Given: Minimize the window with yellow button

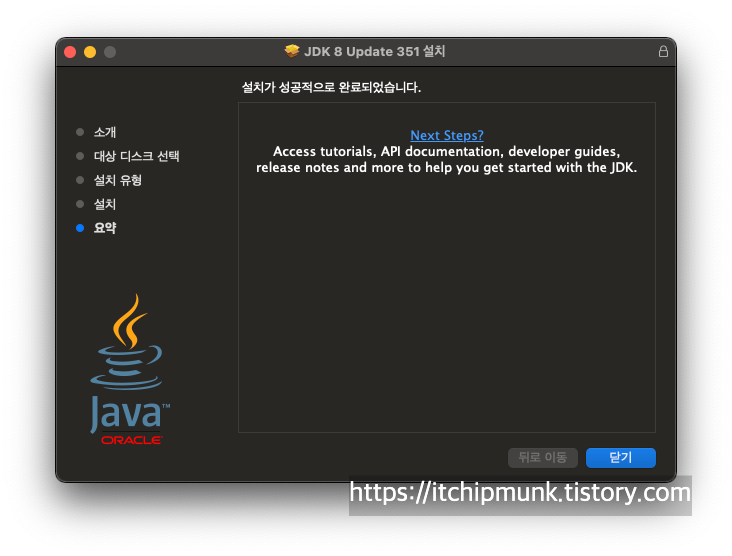Looking at the screenshot, I should tap(90, 52).
